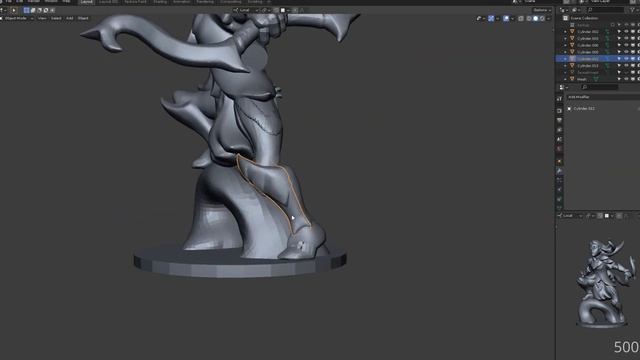Viewport: 640px width, 360px height.
Task: Click the snap magnet icon in the main viewport header
Action: tap(276, 10)
